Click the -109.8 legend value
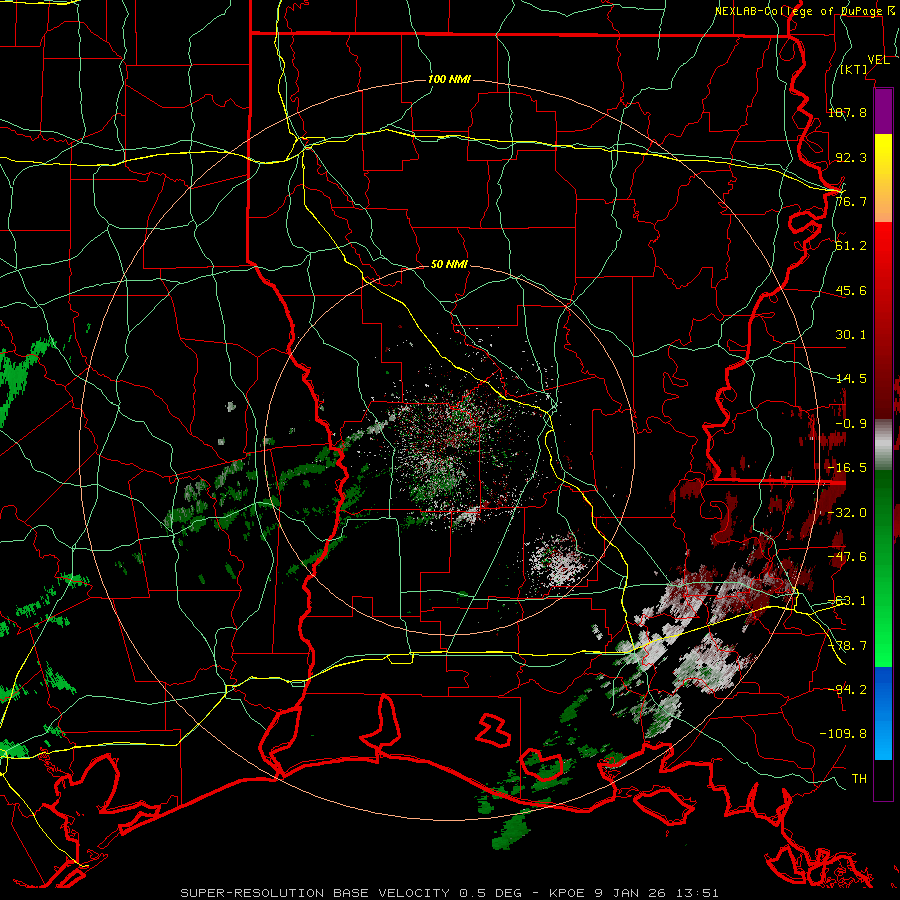The width and height of the screenshot is (900, 900). tap(843, 734)
